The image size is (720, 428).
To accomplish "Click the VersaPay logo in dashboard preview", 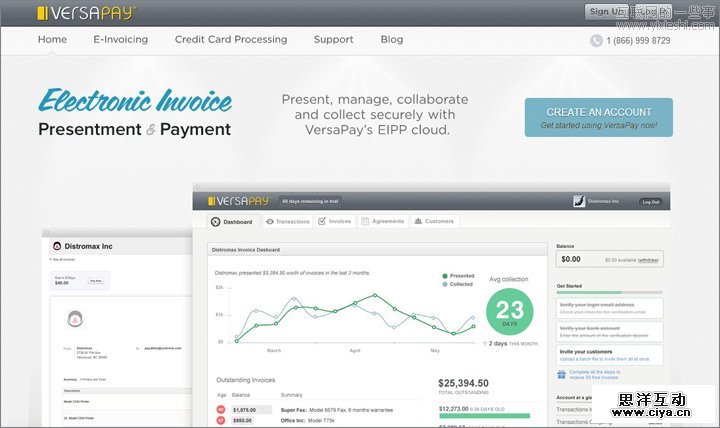I will [238, 201].
